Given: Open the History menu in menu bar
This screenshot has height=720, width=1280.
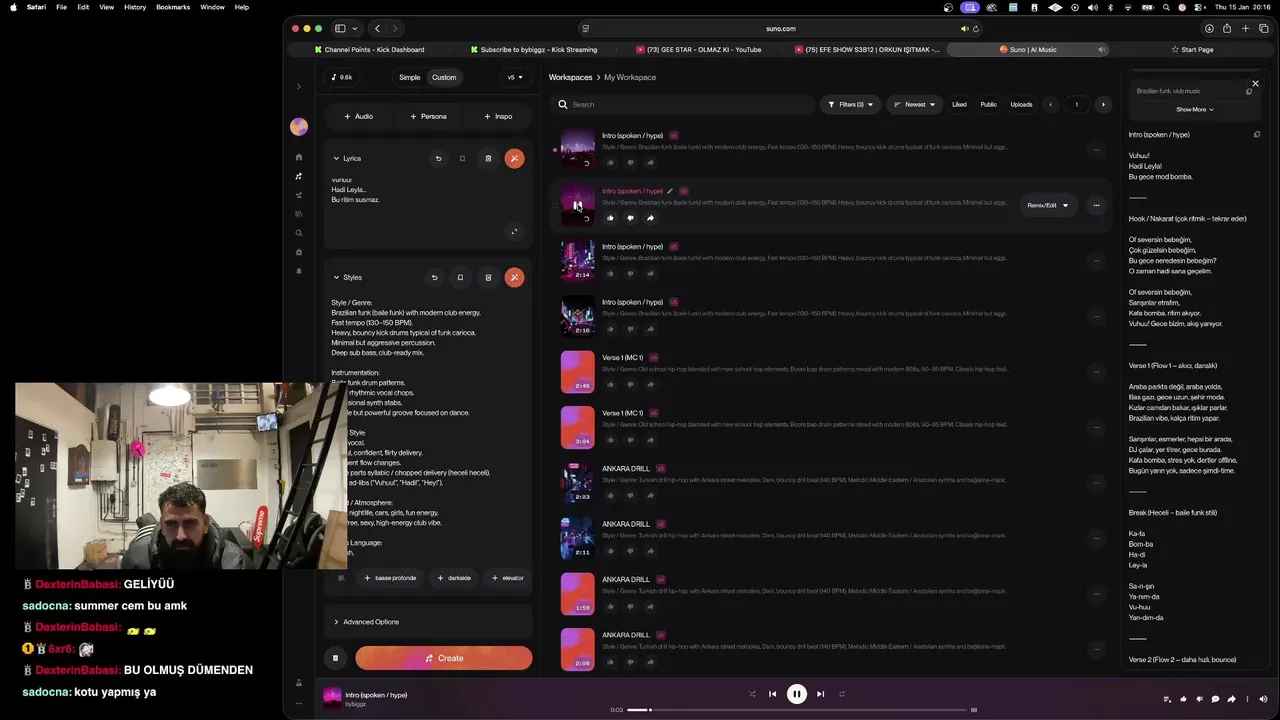Looking at the screenshot, I should click(135, 7).
